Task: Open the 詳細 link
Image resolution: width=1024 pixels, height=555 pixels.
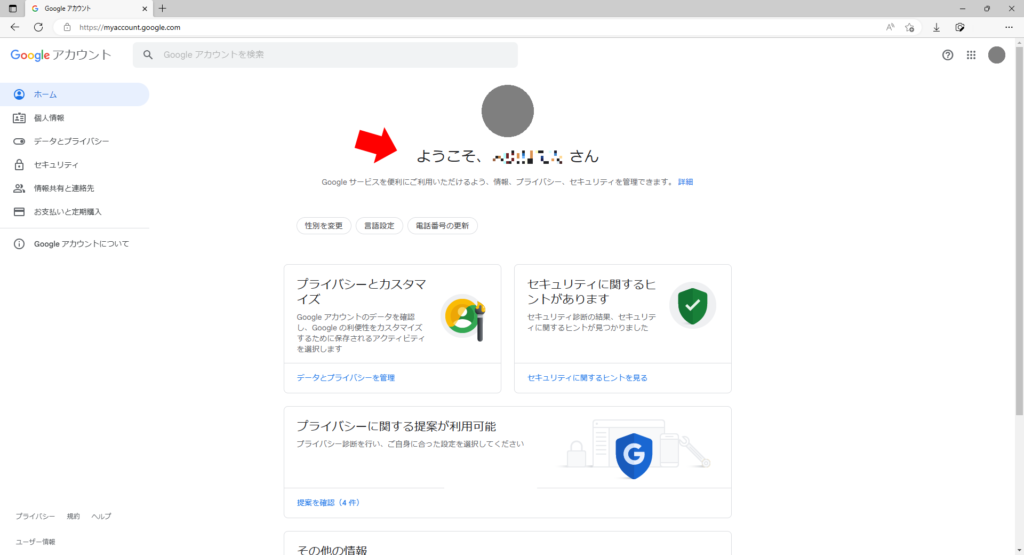Action: tap(685, 182)
